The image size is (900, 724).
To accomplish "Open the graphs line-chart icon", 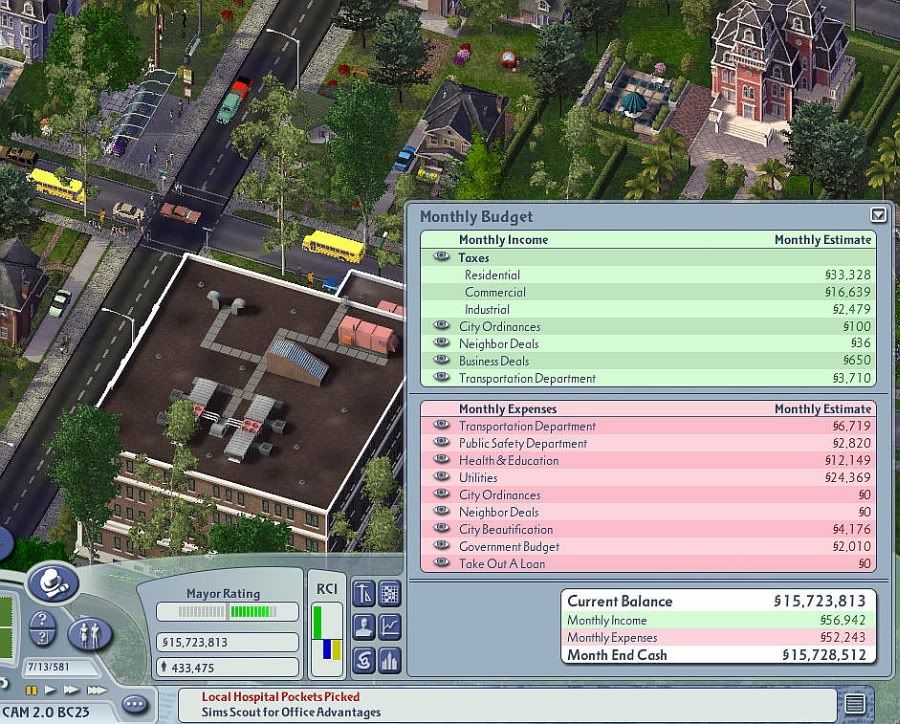I will 390,626.
